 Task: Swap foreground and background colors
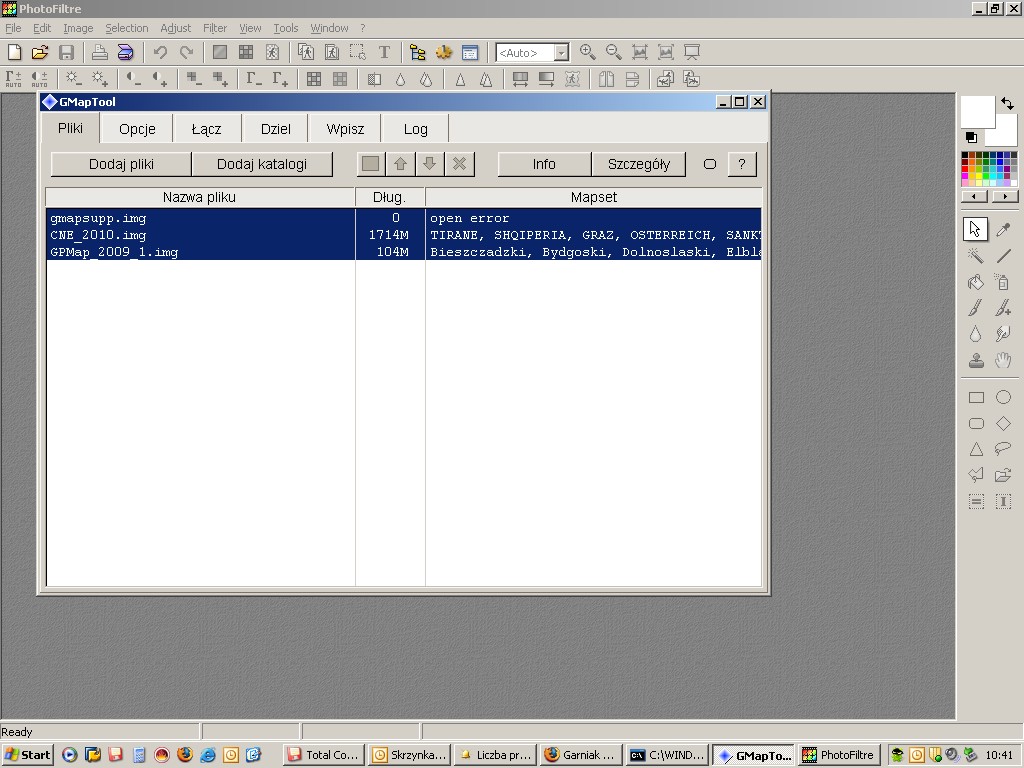[1007, 103]
